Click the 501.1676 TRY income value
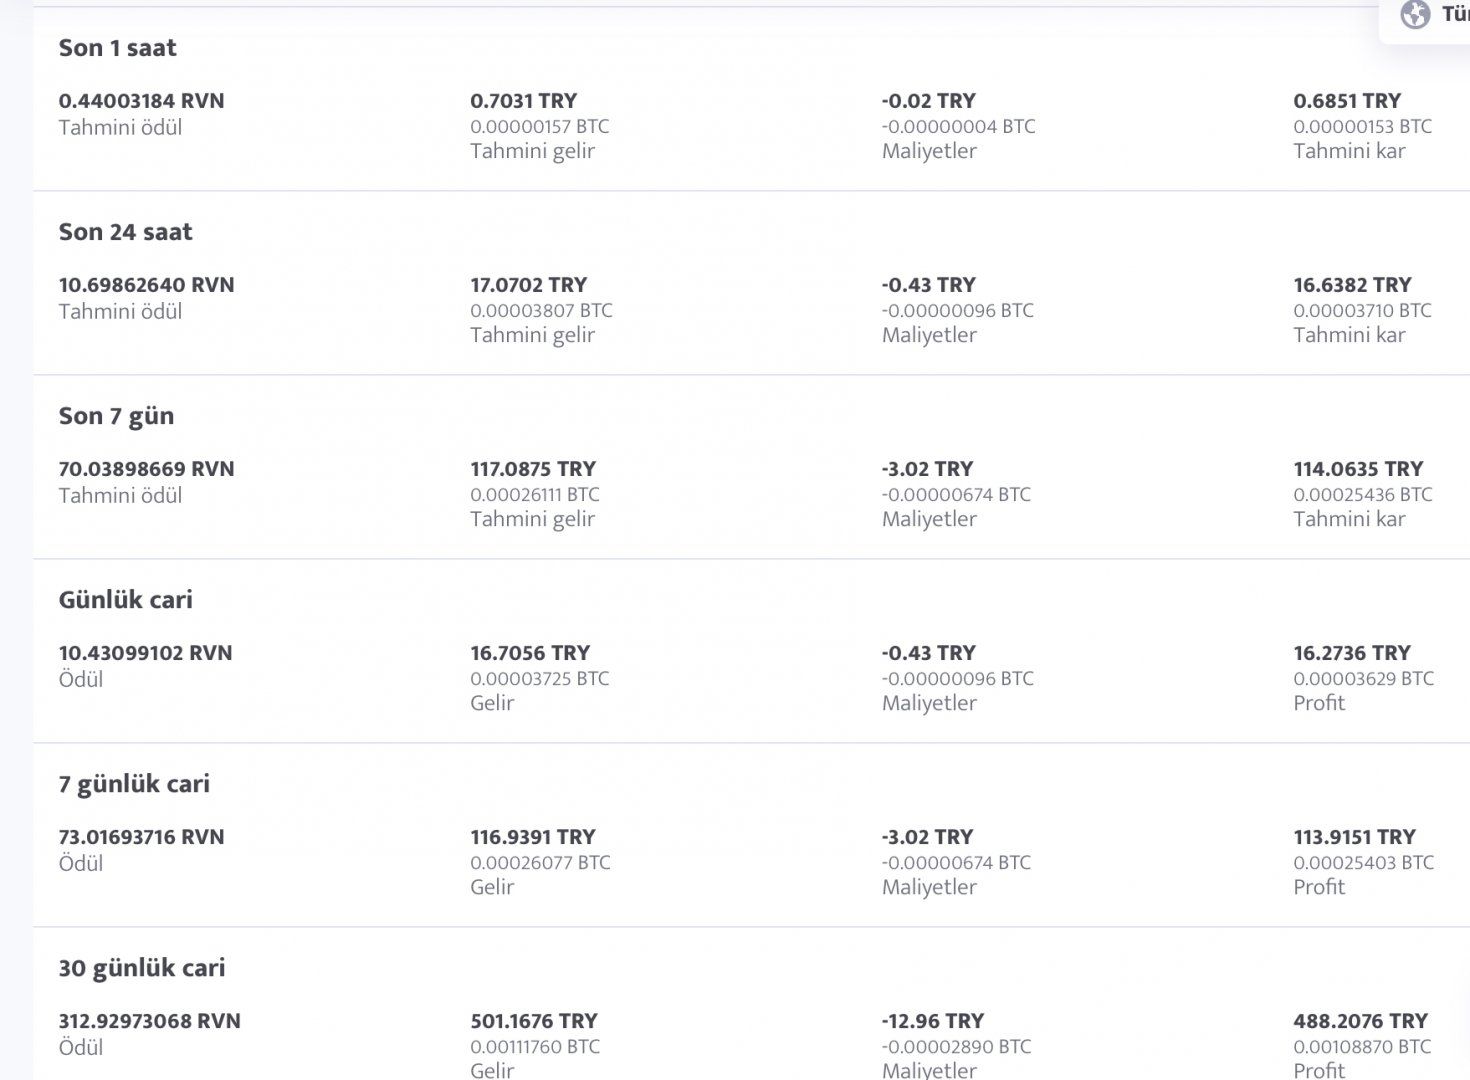 tap(533, 1021)
